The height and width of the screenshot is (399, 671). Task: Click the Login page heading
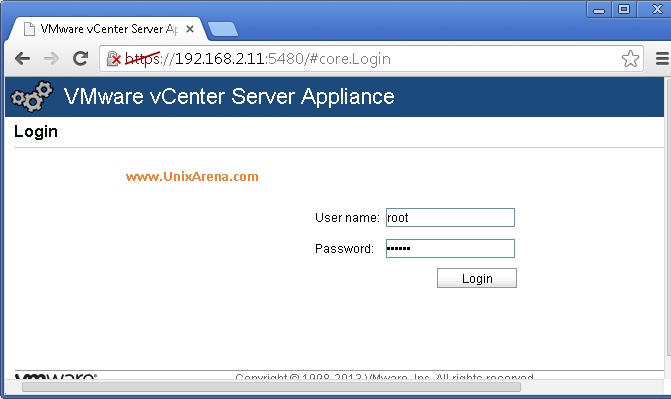tap(36, 131)
